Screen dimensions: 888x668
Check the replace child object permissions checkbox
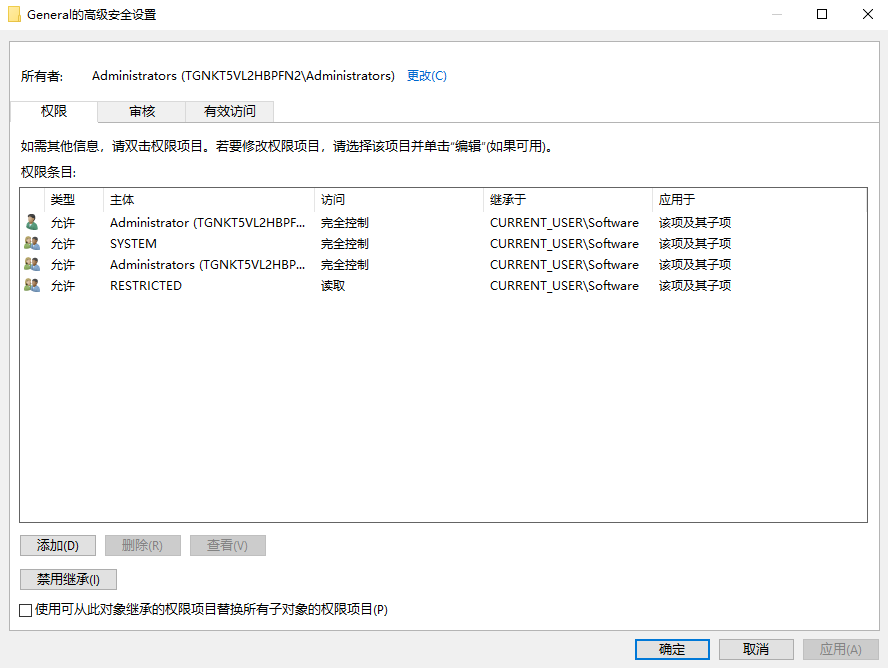tap(25, 610)
